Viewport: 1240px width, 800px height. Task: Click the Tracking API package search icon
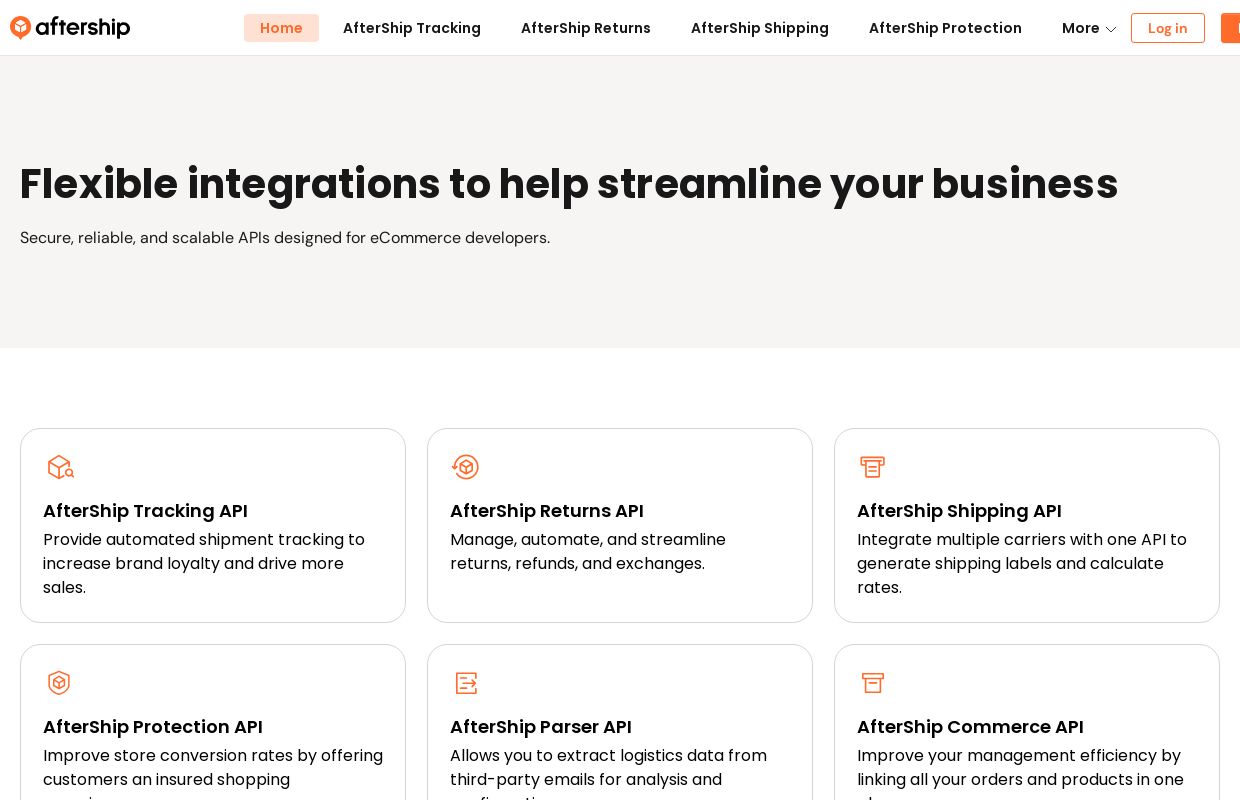61,467
